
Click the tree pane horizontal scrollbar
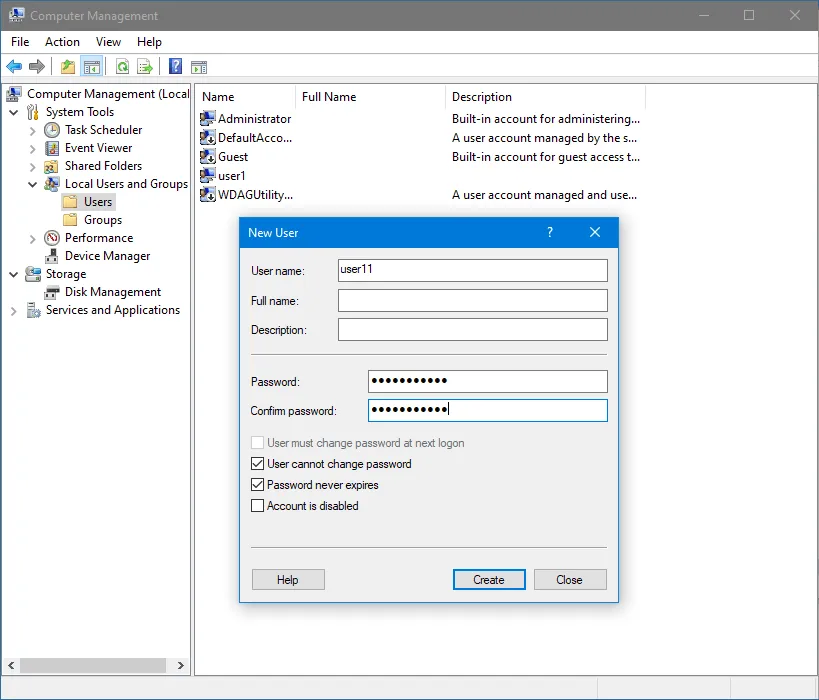[92, 665]
